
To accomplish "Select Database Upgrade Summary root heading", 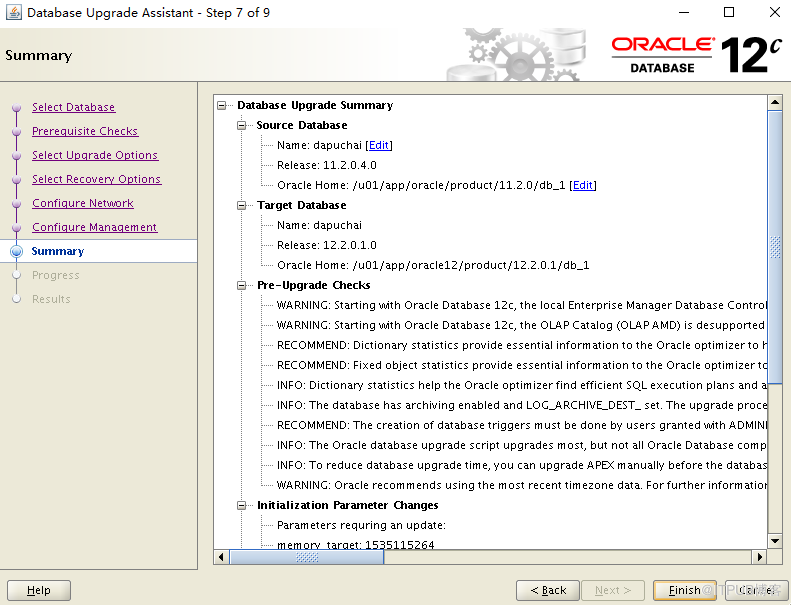I will coord(315,105).
